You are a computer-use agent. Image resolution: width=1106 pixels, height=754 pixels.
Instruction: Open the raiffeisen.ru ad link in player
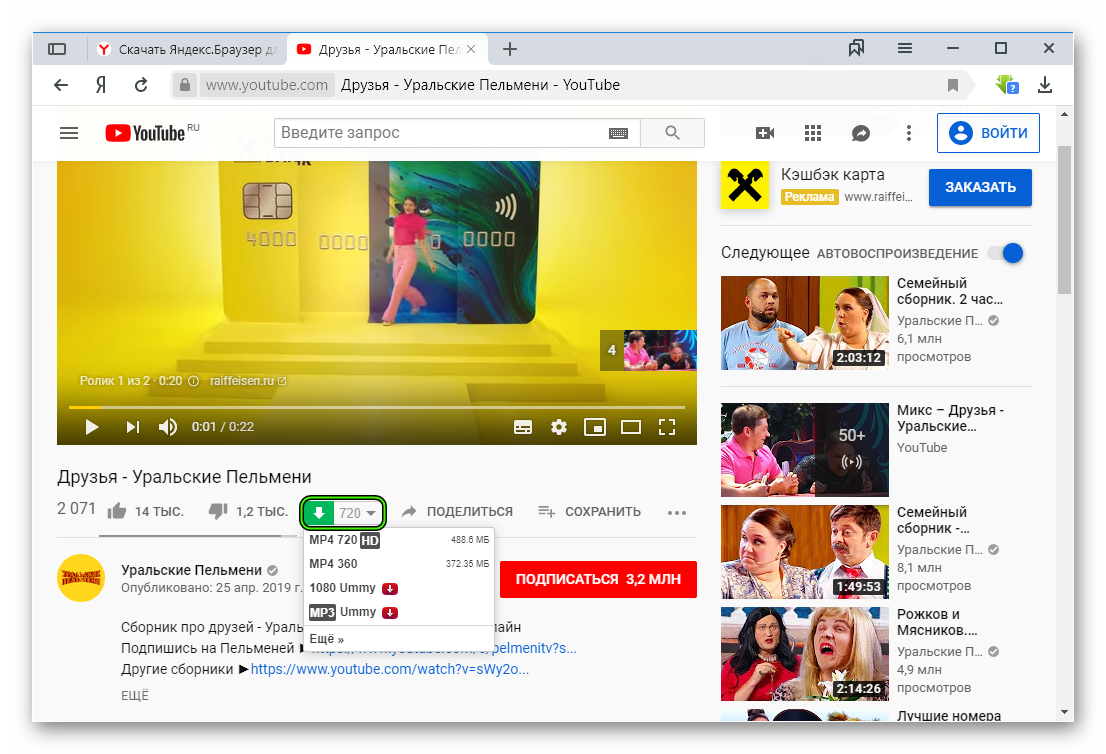tap(248, 381)
